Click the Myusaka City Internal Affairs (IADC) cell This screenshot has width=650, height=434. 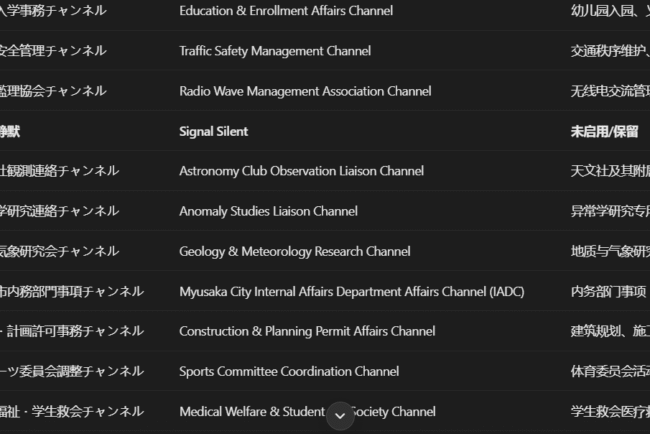351,291
